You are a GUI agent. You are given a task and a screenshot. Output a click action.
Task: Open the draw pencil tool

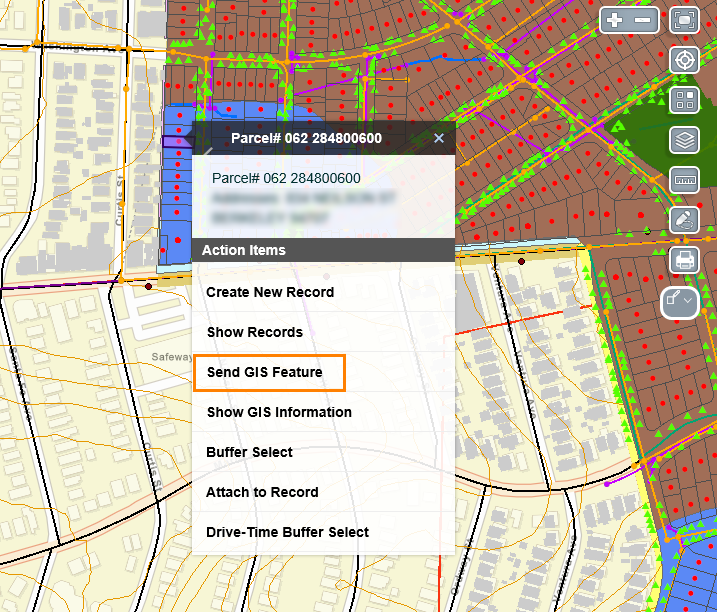point(685,220)
